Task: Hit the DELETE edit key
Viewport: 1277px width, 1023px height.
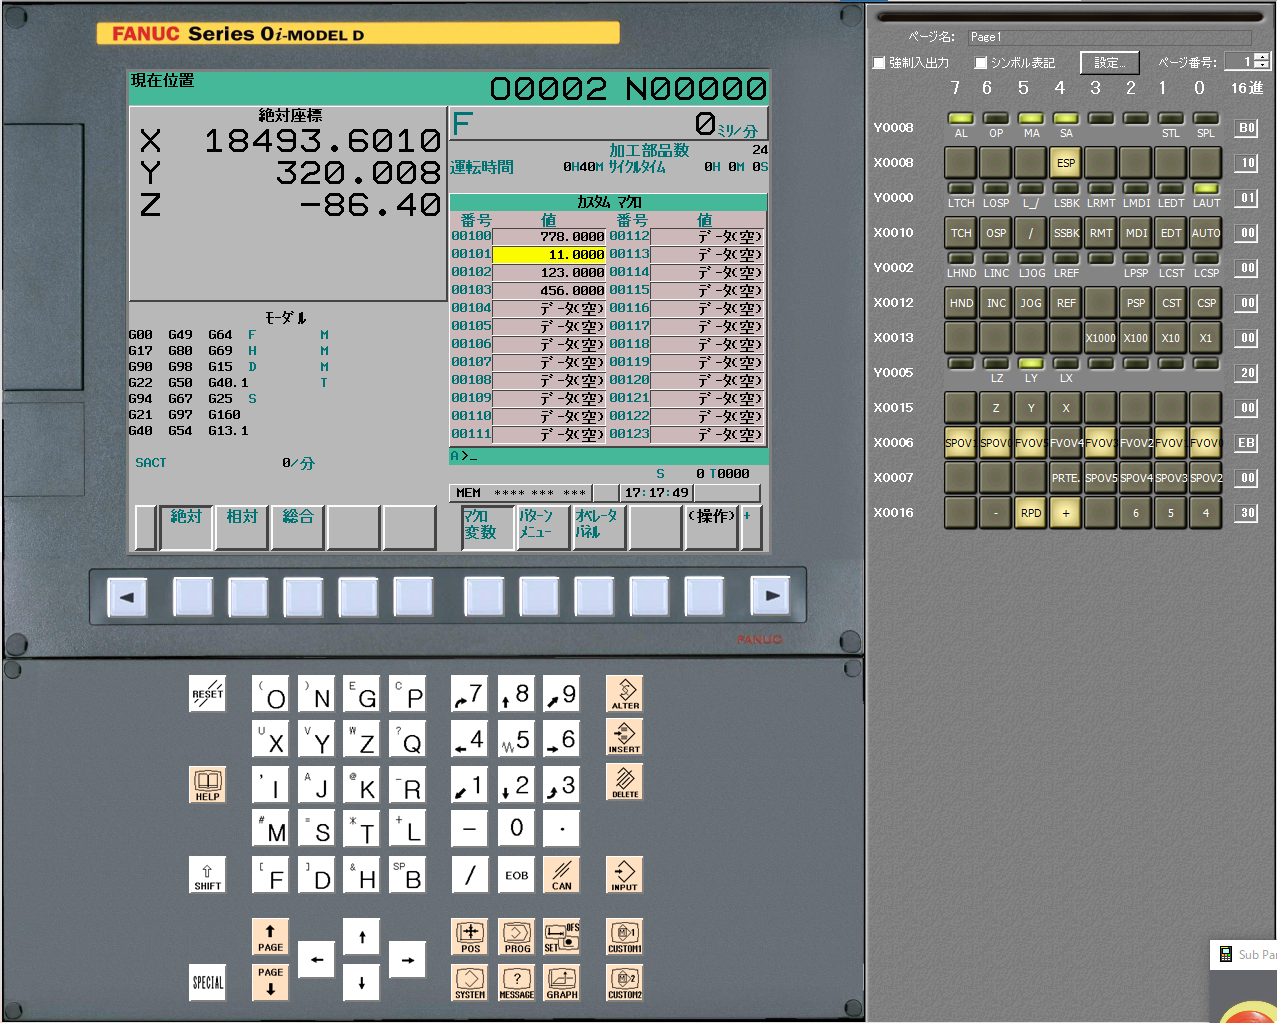Action: (624, 782)
